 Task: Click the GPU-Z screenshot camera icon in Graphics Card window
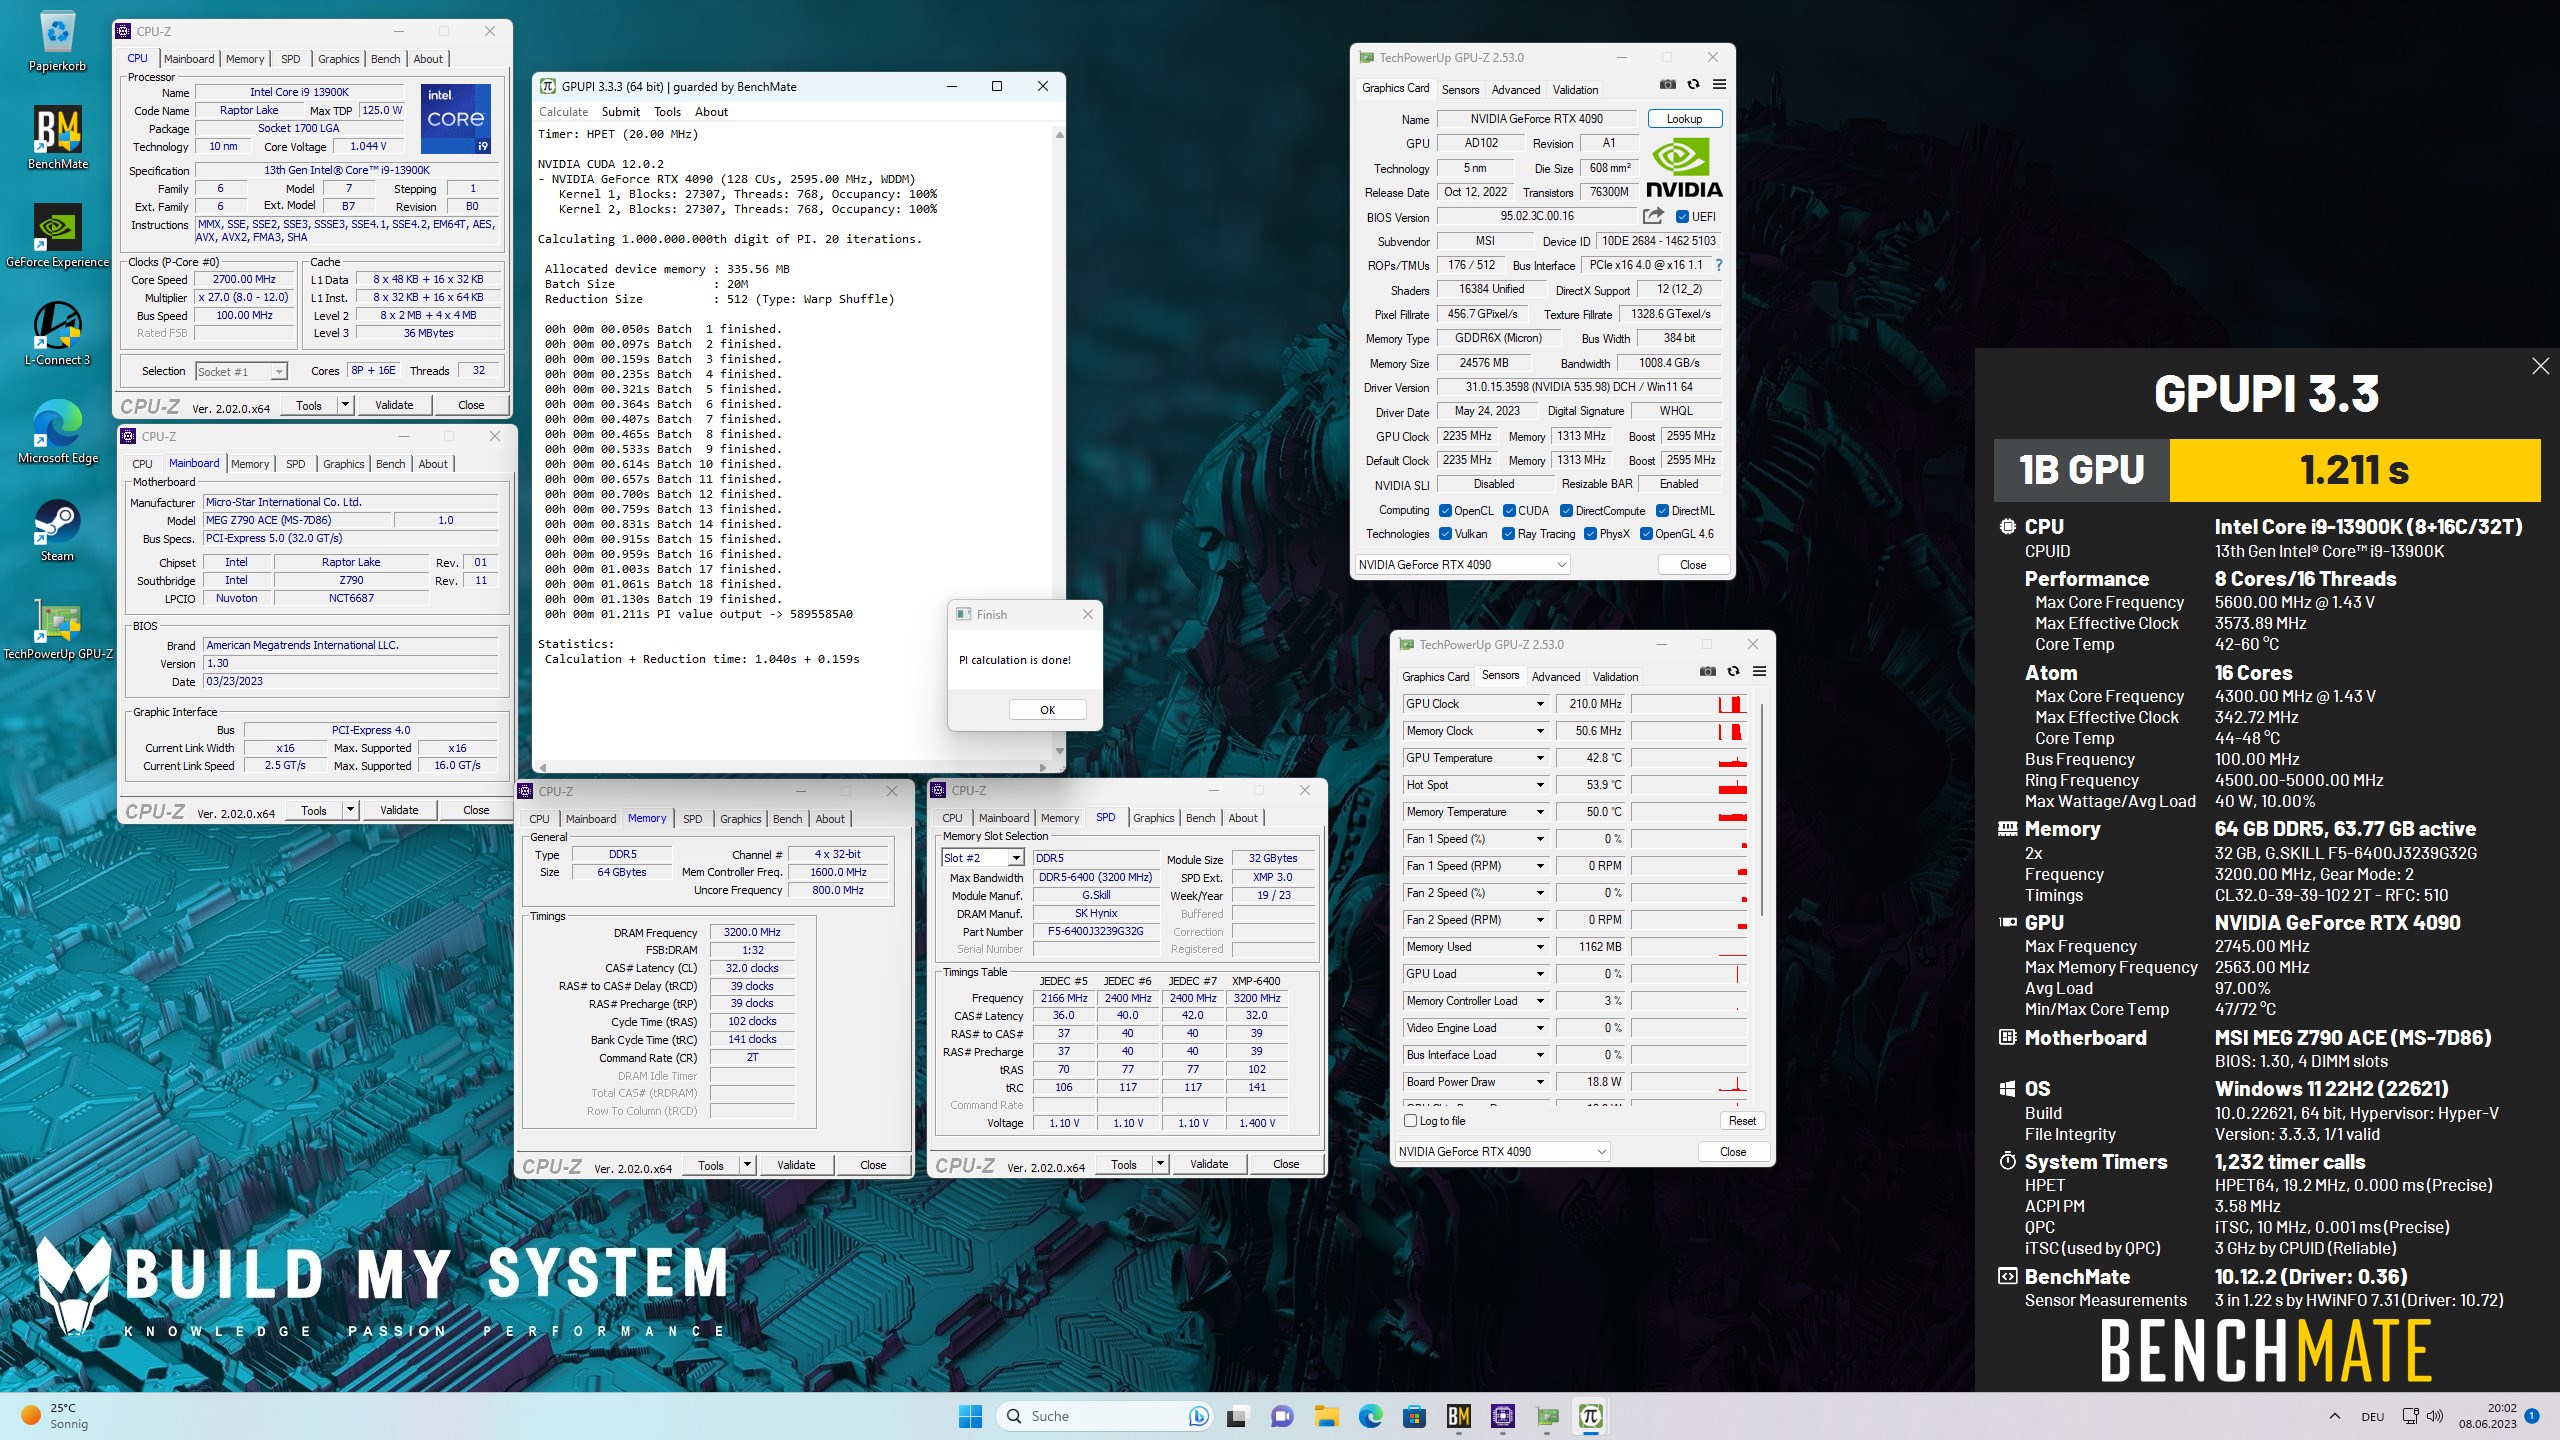1667,85
